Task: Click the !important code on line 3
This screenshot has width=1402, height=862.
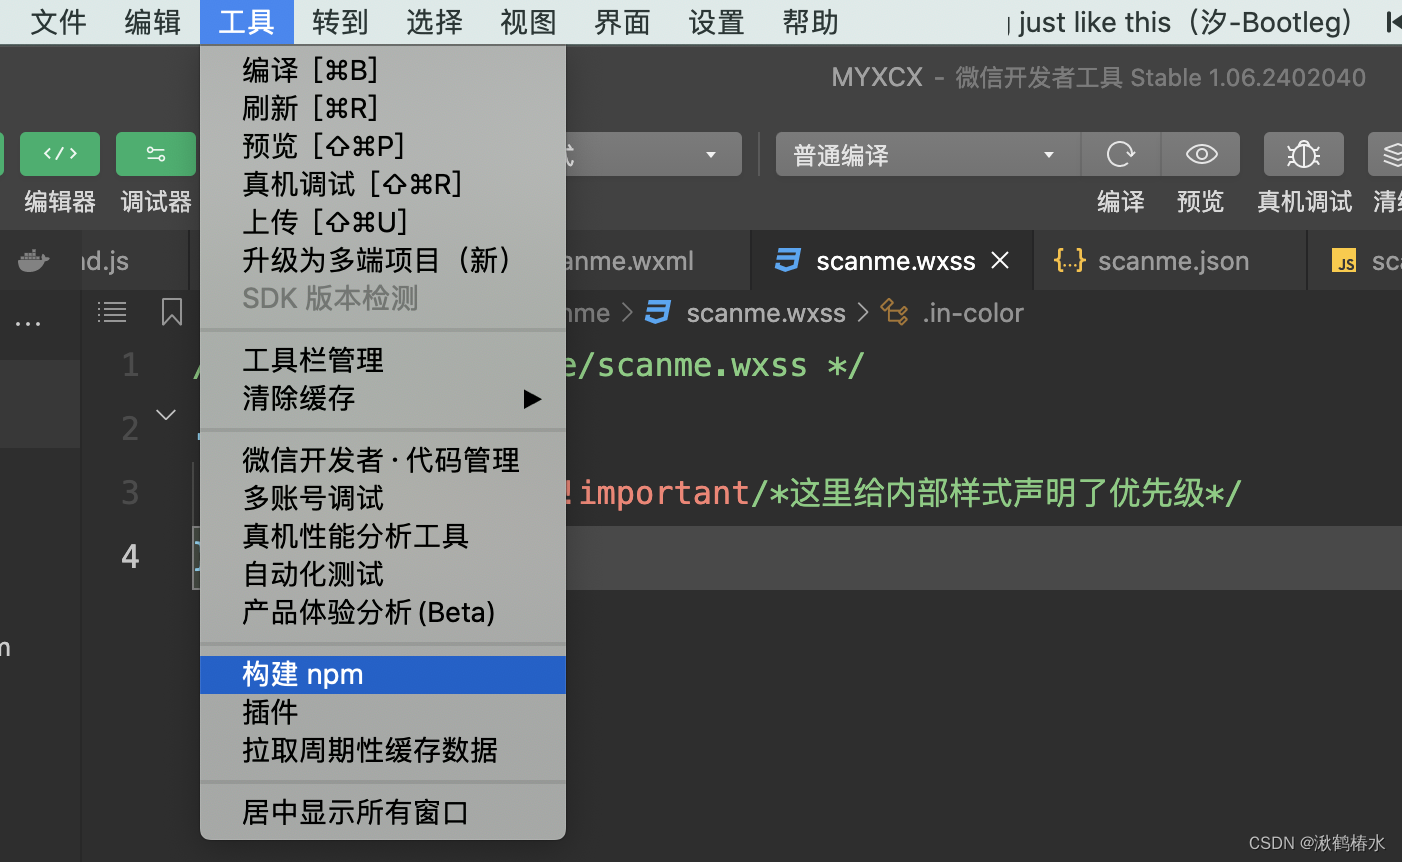Action: [656, 492]
